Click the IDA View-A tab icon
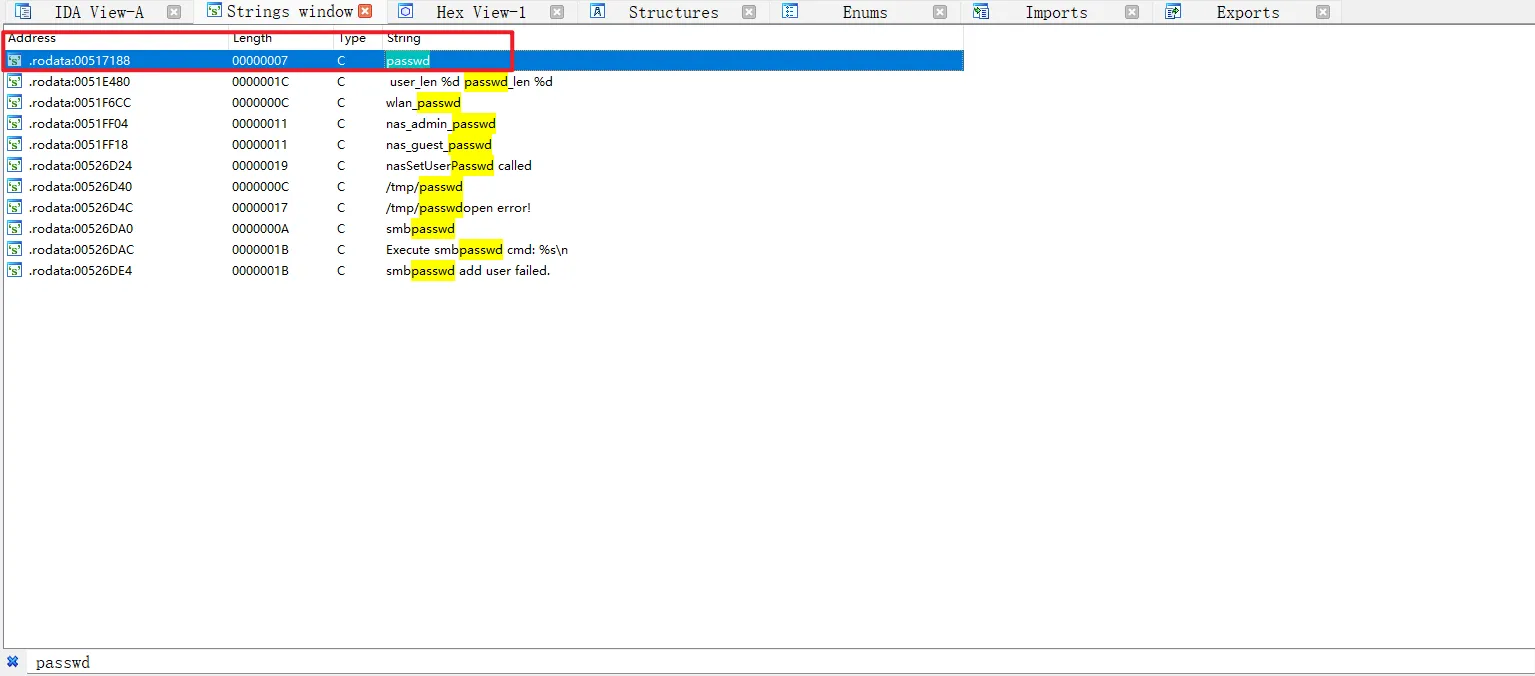1535x676 pixels. point(23,12)
